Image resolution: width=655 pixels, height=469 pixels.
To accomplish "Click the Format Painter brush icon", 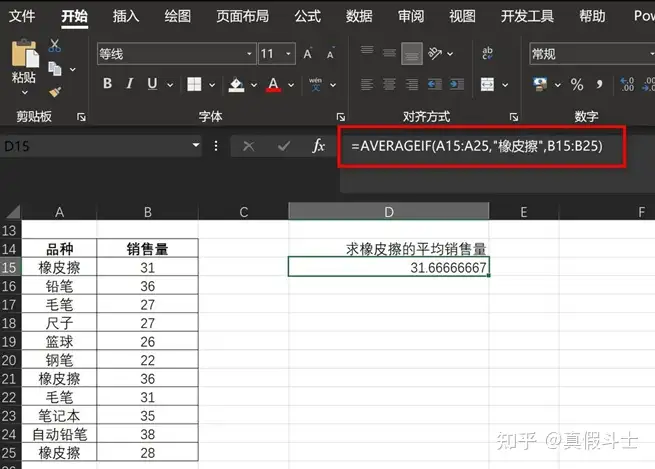I will pyautogui.click(x=55, y=92).
